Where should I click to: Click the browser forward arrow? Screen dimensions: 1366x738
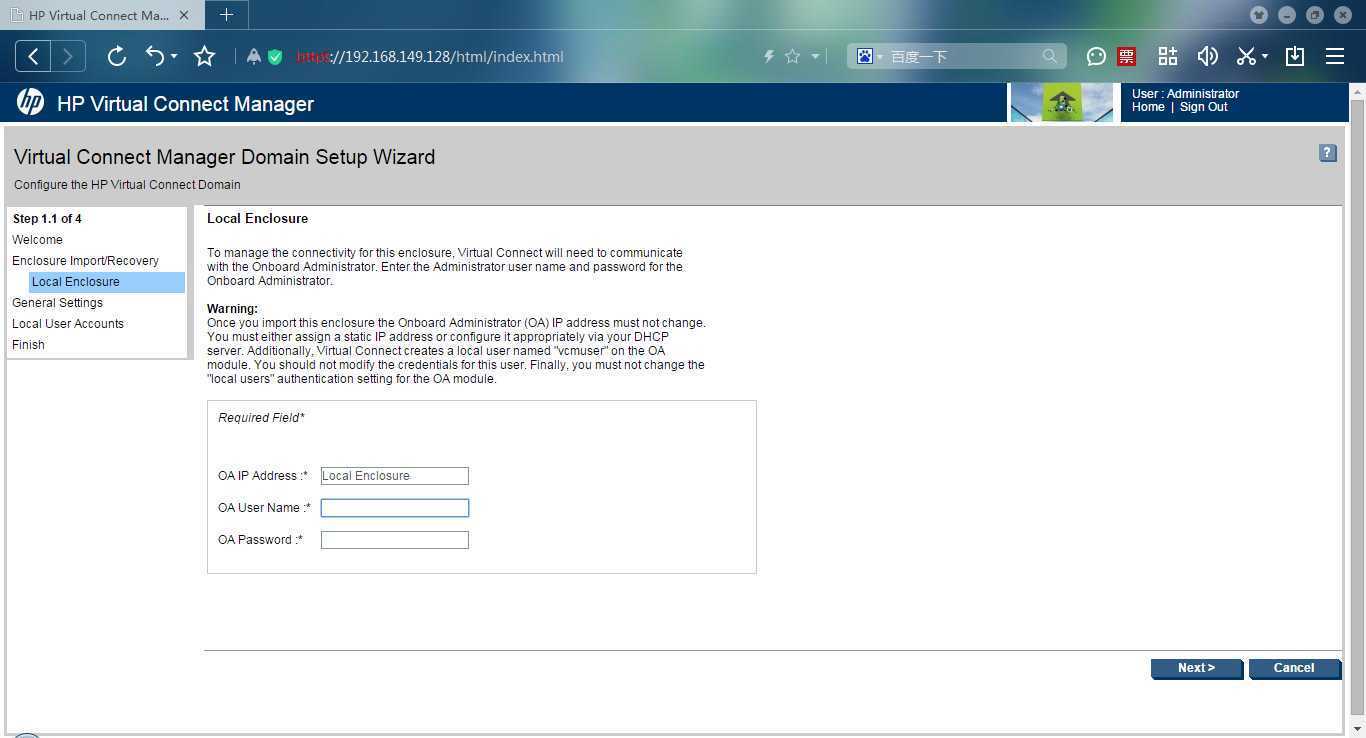[x=68, y=56]
